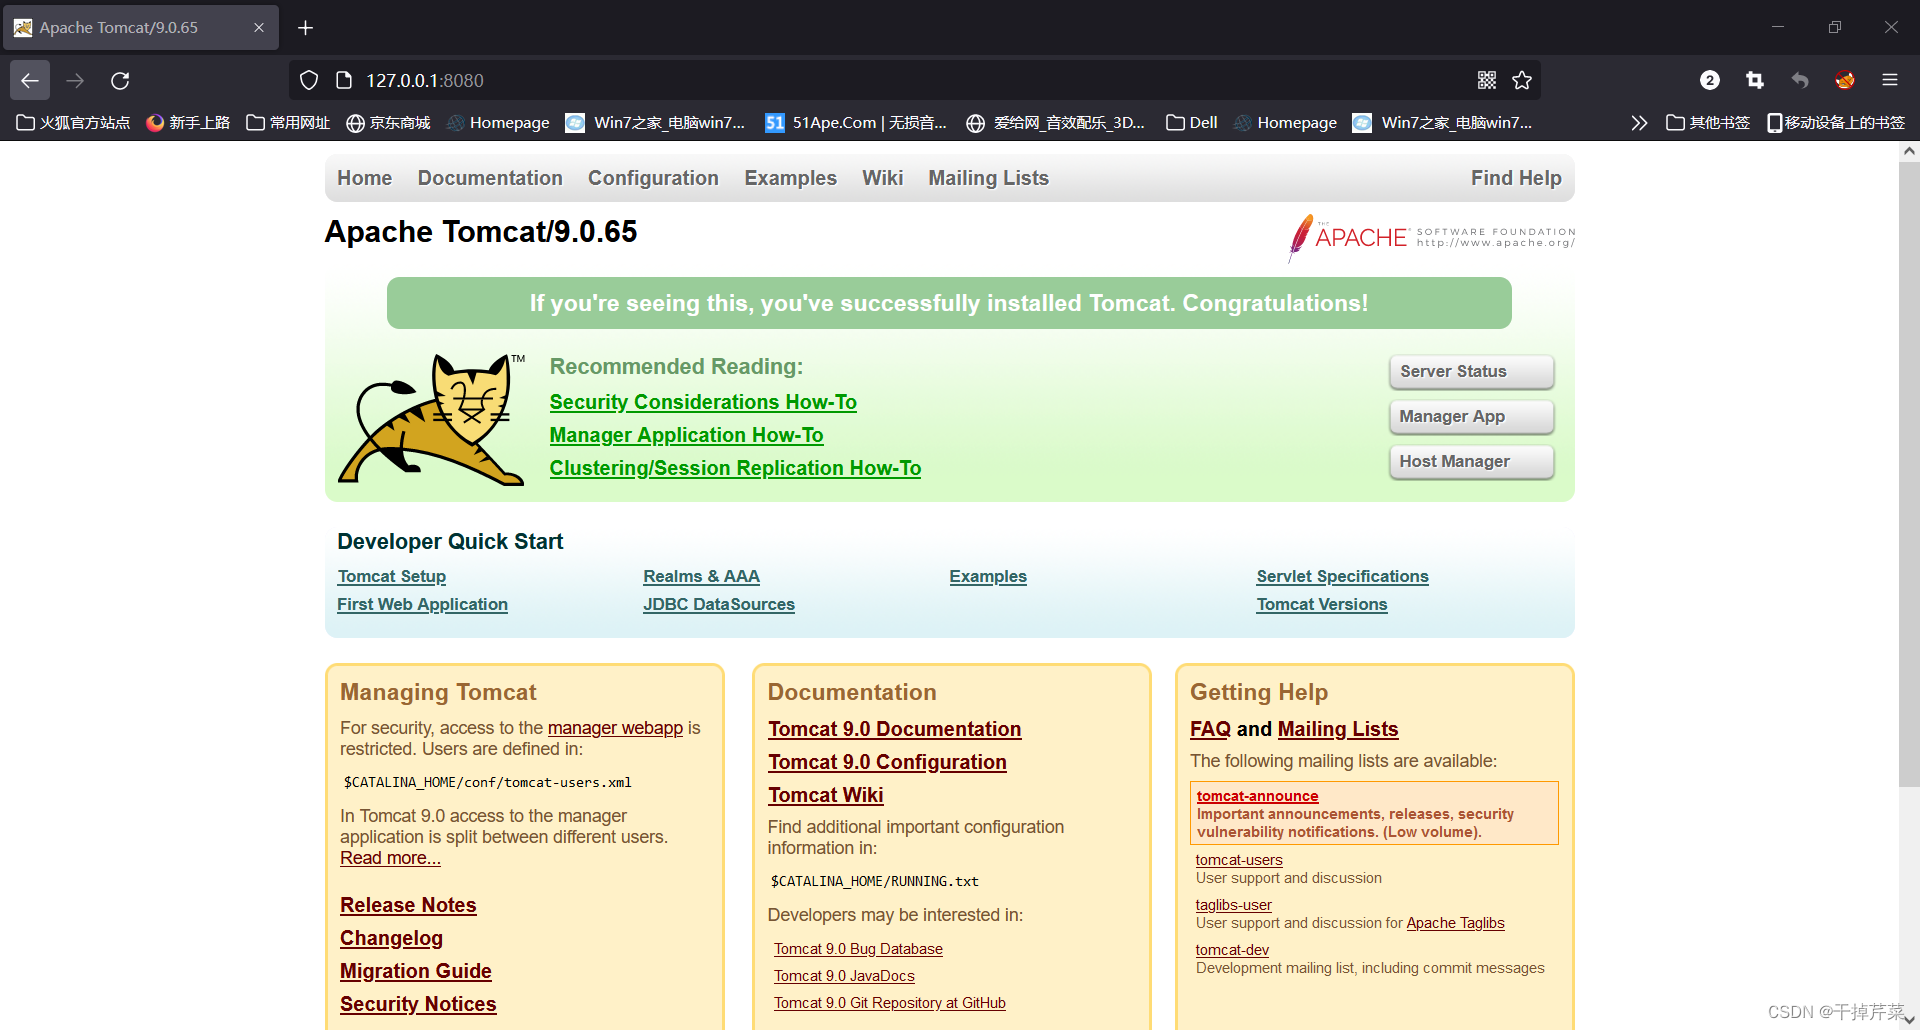Click the Server Status button

[1471, 372]
